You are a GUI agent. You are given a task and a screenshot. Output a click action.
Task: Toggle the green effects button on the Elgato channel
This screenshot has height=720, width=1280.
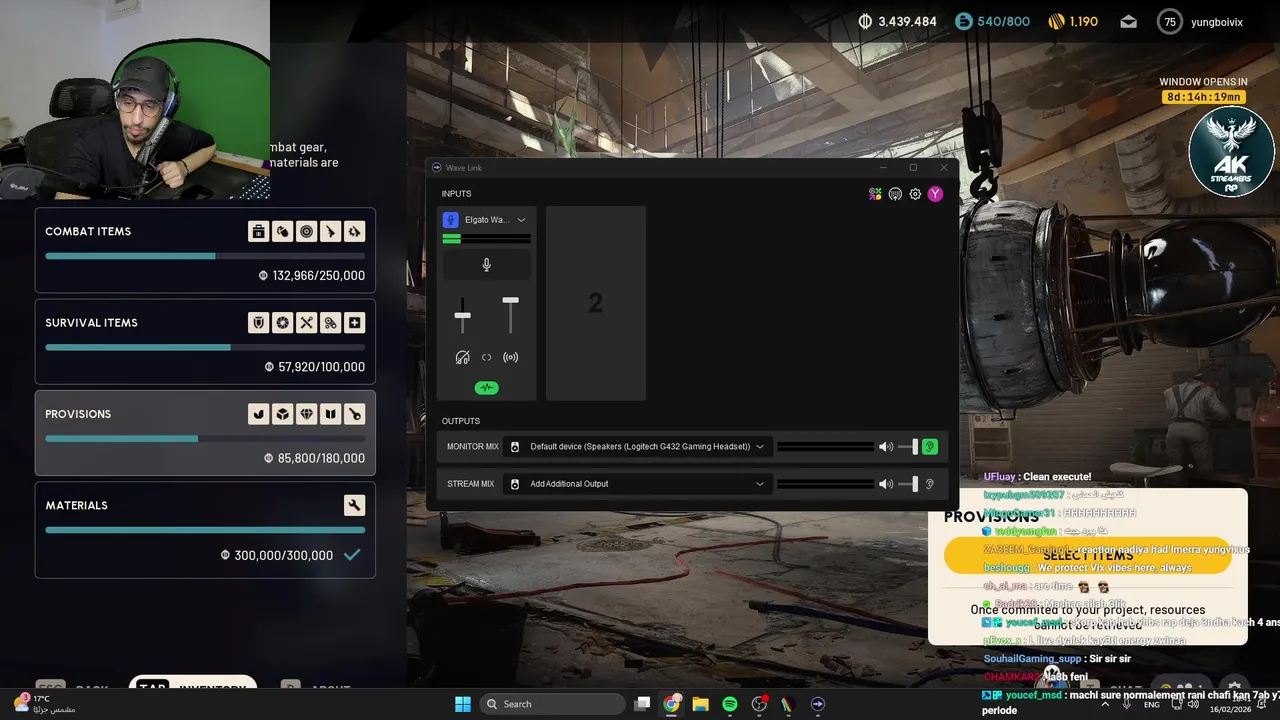[486, 387]
